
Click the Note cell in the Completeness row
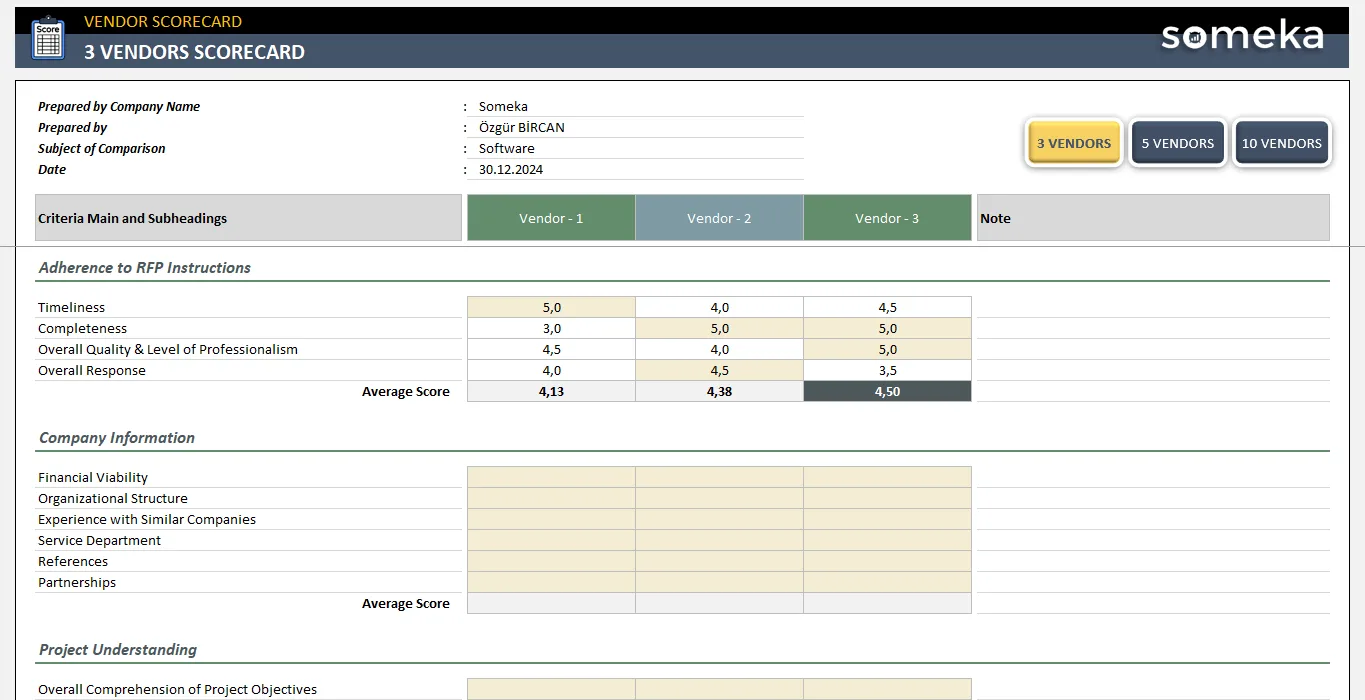pyautogui.click(x=1153, y=328)
